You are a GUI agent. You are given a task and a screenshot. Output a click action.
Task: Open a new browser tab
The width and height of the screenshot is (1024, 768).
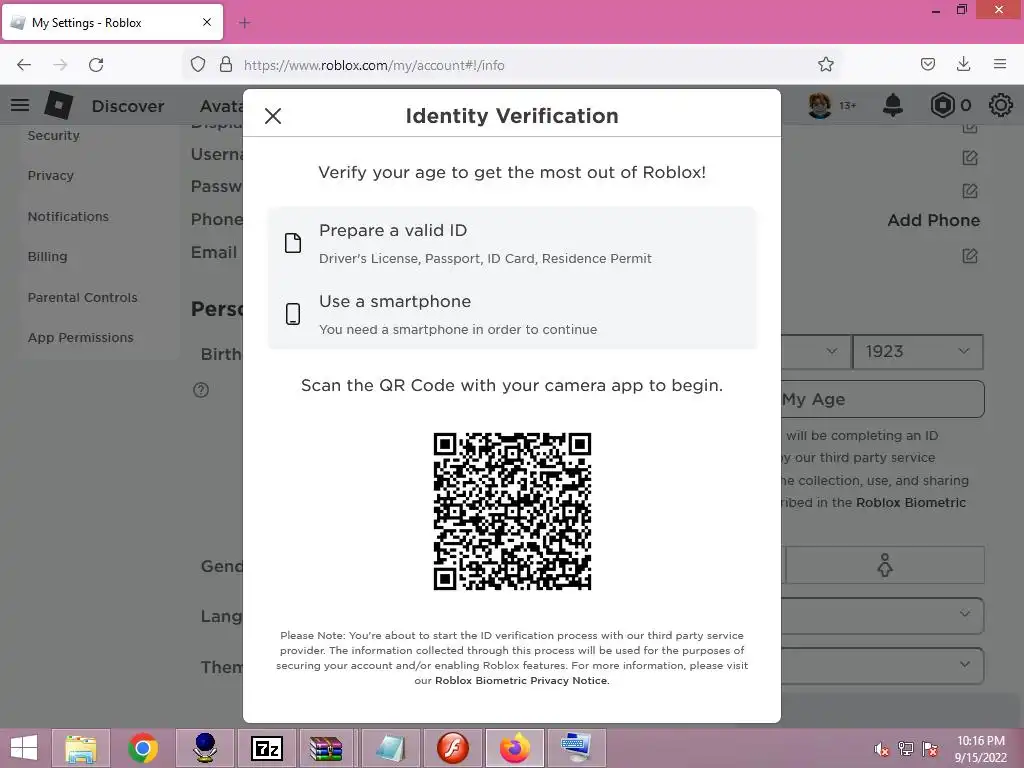[x=244, y=23]
